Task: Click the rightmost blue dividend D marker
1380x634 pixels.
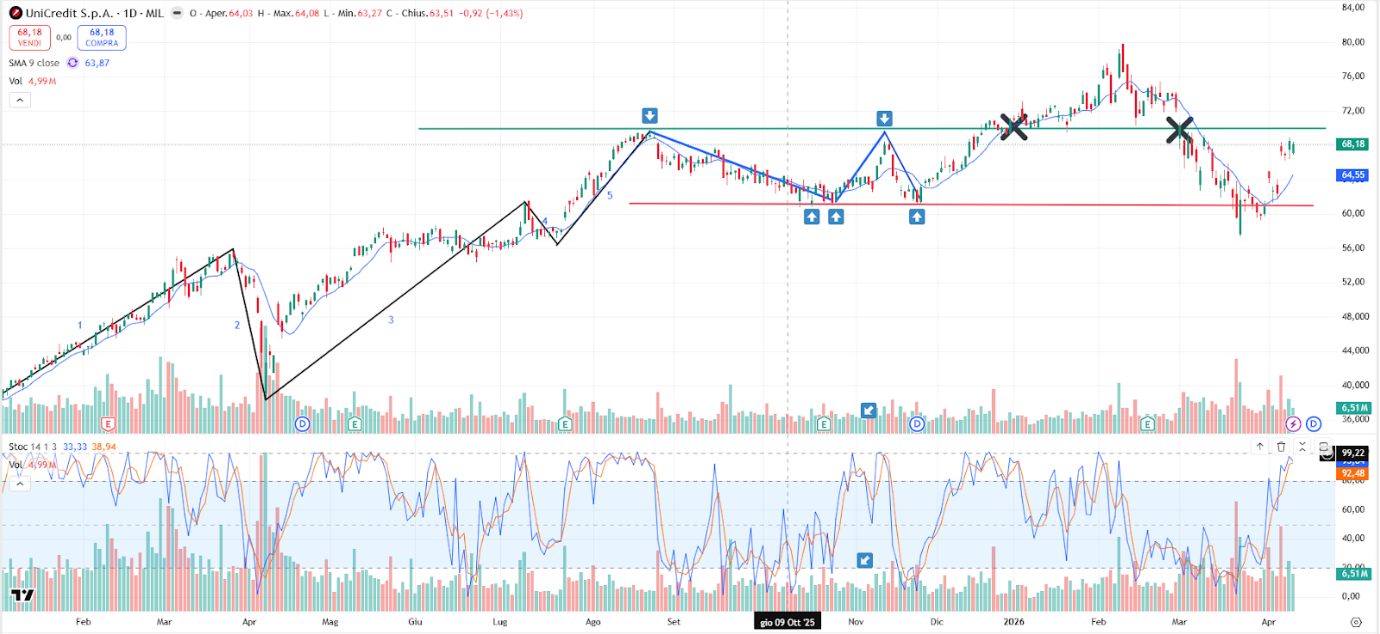Action: coord(1314,424)
